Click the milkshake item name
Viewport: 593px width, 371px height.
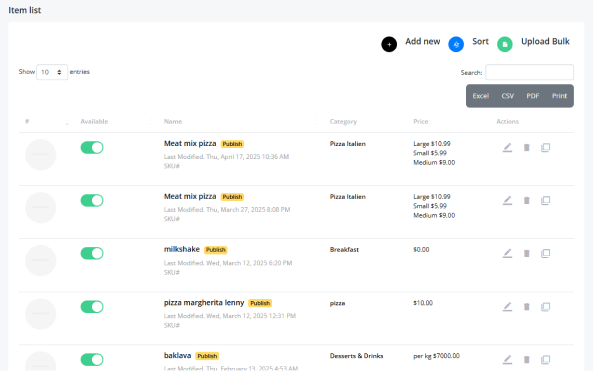click(182, 249)
